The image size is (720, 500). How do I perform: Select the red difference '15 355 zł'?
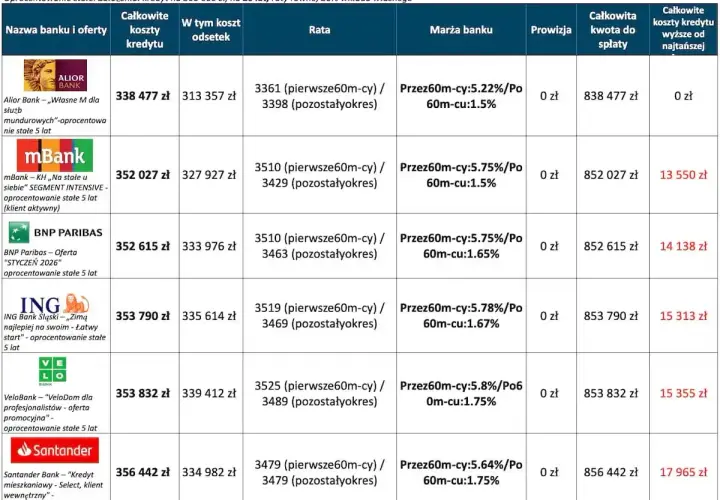683,393
